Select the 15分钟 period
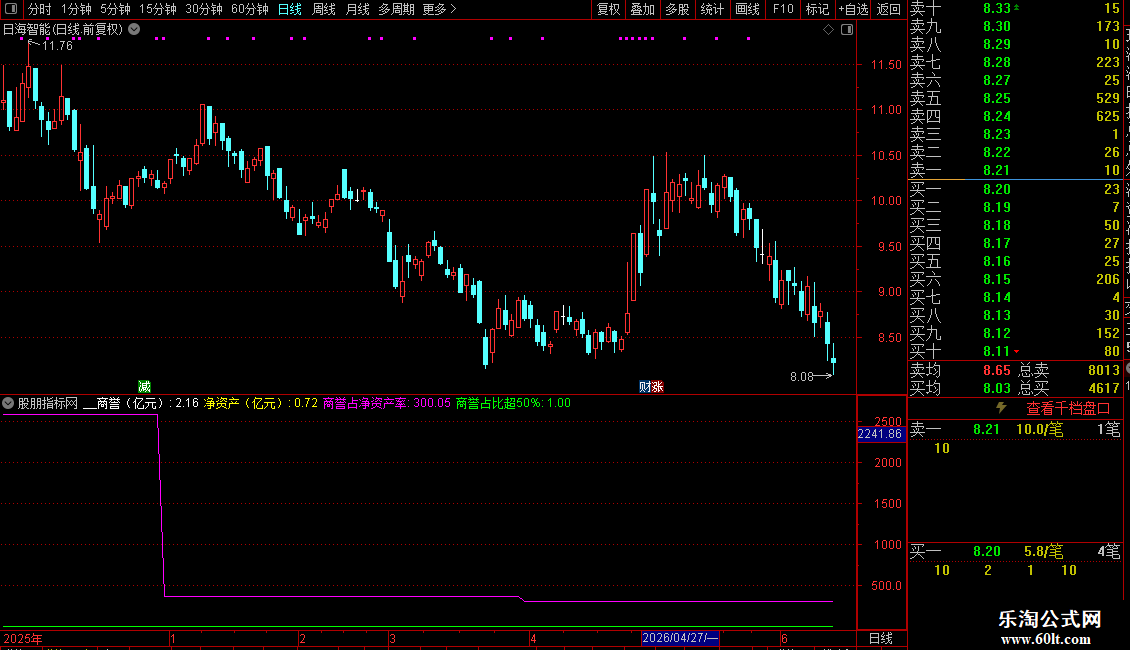Viewport: 1130px width, 650px height. tap(157, 9)
